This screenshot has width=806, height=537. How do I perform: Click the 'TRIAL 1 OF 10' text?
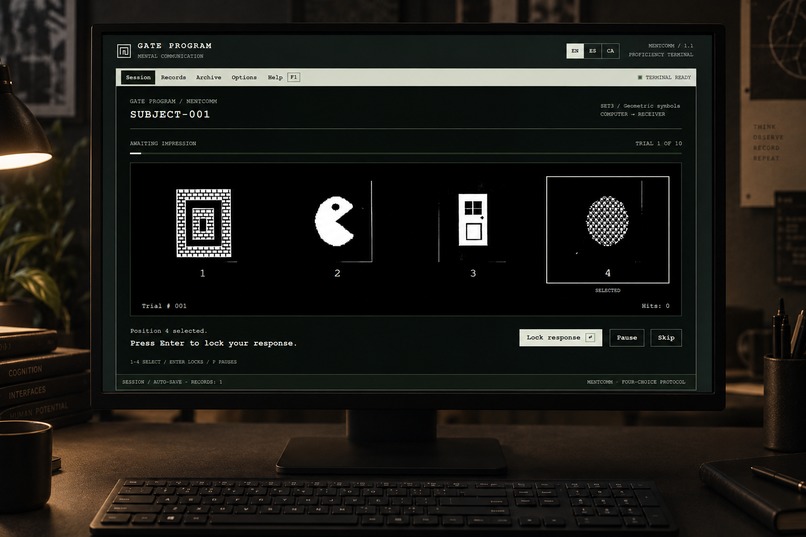pos(658,143)
